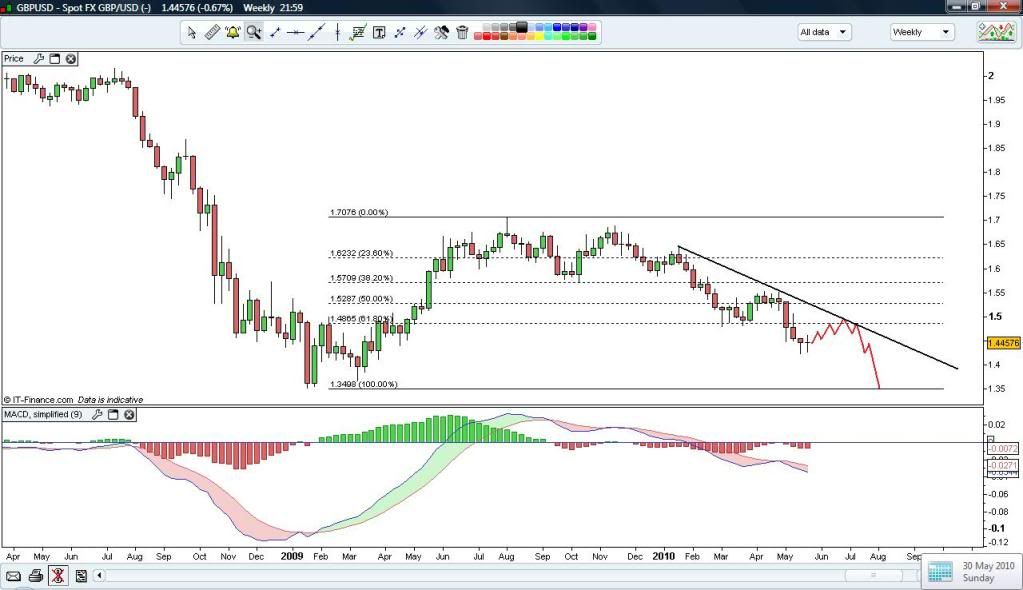Expand the Weekly timeframe dropdown
This screenshot has width=1023, height=590.
pyautogui.click(x=921, y=32)
